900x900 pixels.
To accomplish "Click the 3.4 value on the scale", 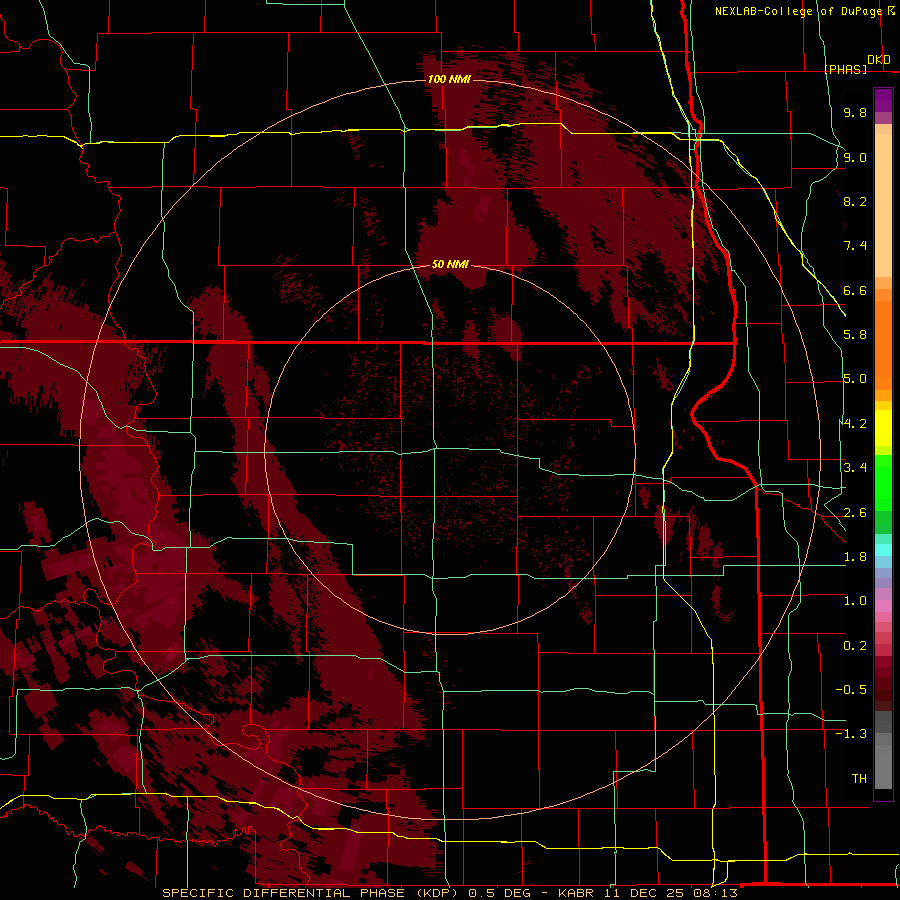I will click(x=855, y=468).
